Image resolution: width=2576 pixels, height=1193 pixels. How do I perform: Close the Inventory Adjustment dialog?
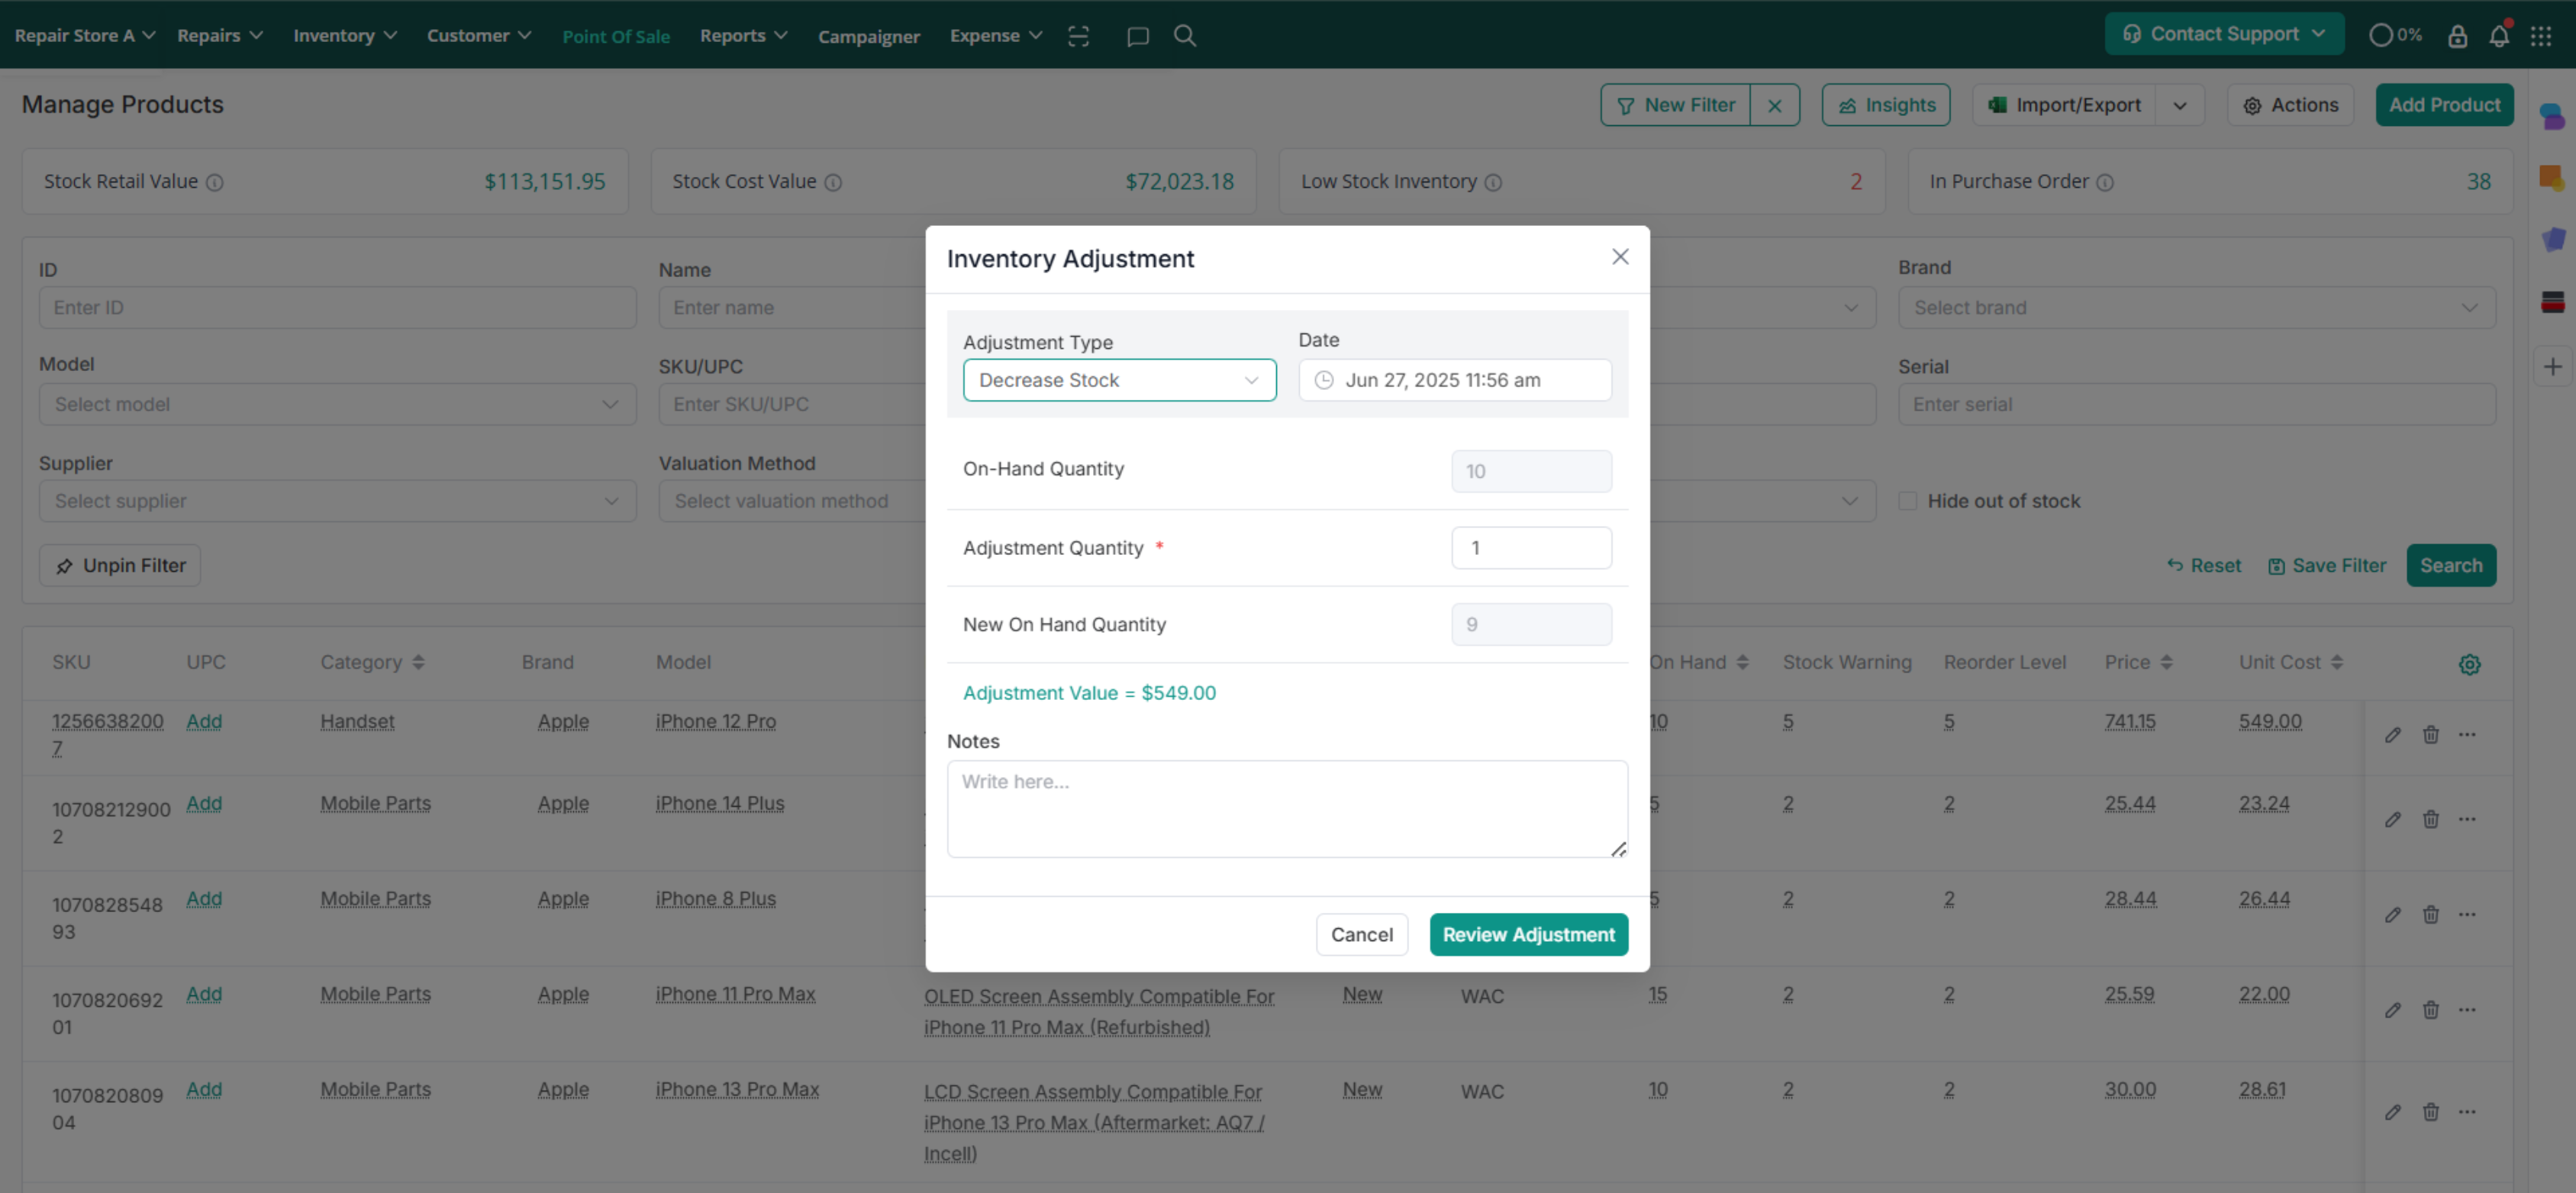tap(1620, 257)
